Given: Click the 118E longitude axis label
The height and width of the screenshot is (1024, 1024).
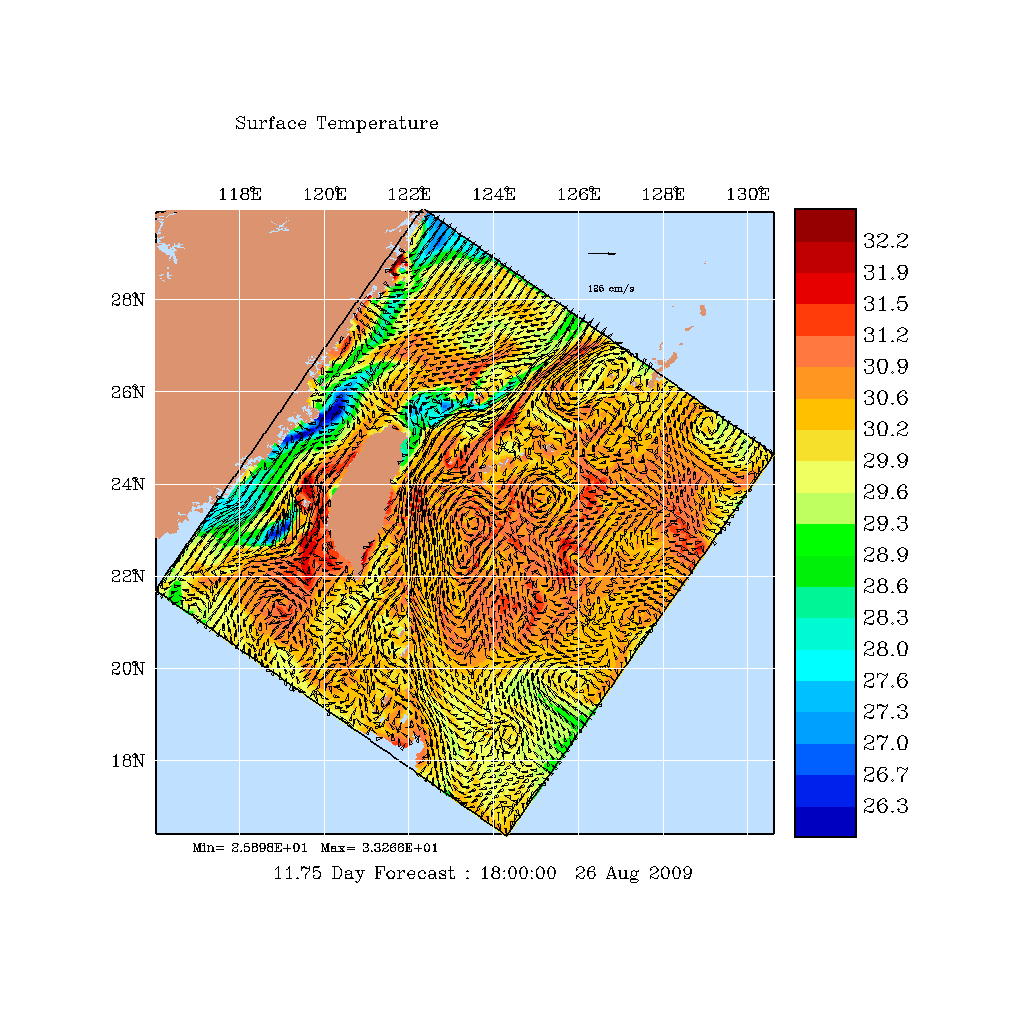Looking at the screenshot, I should pyautogui.click(x=240, y=195).
